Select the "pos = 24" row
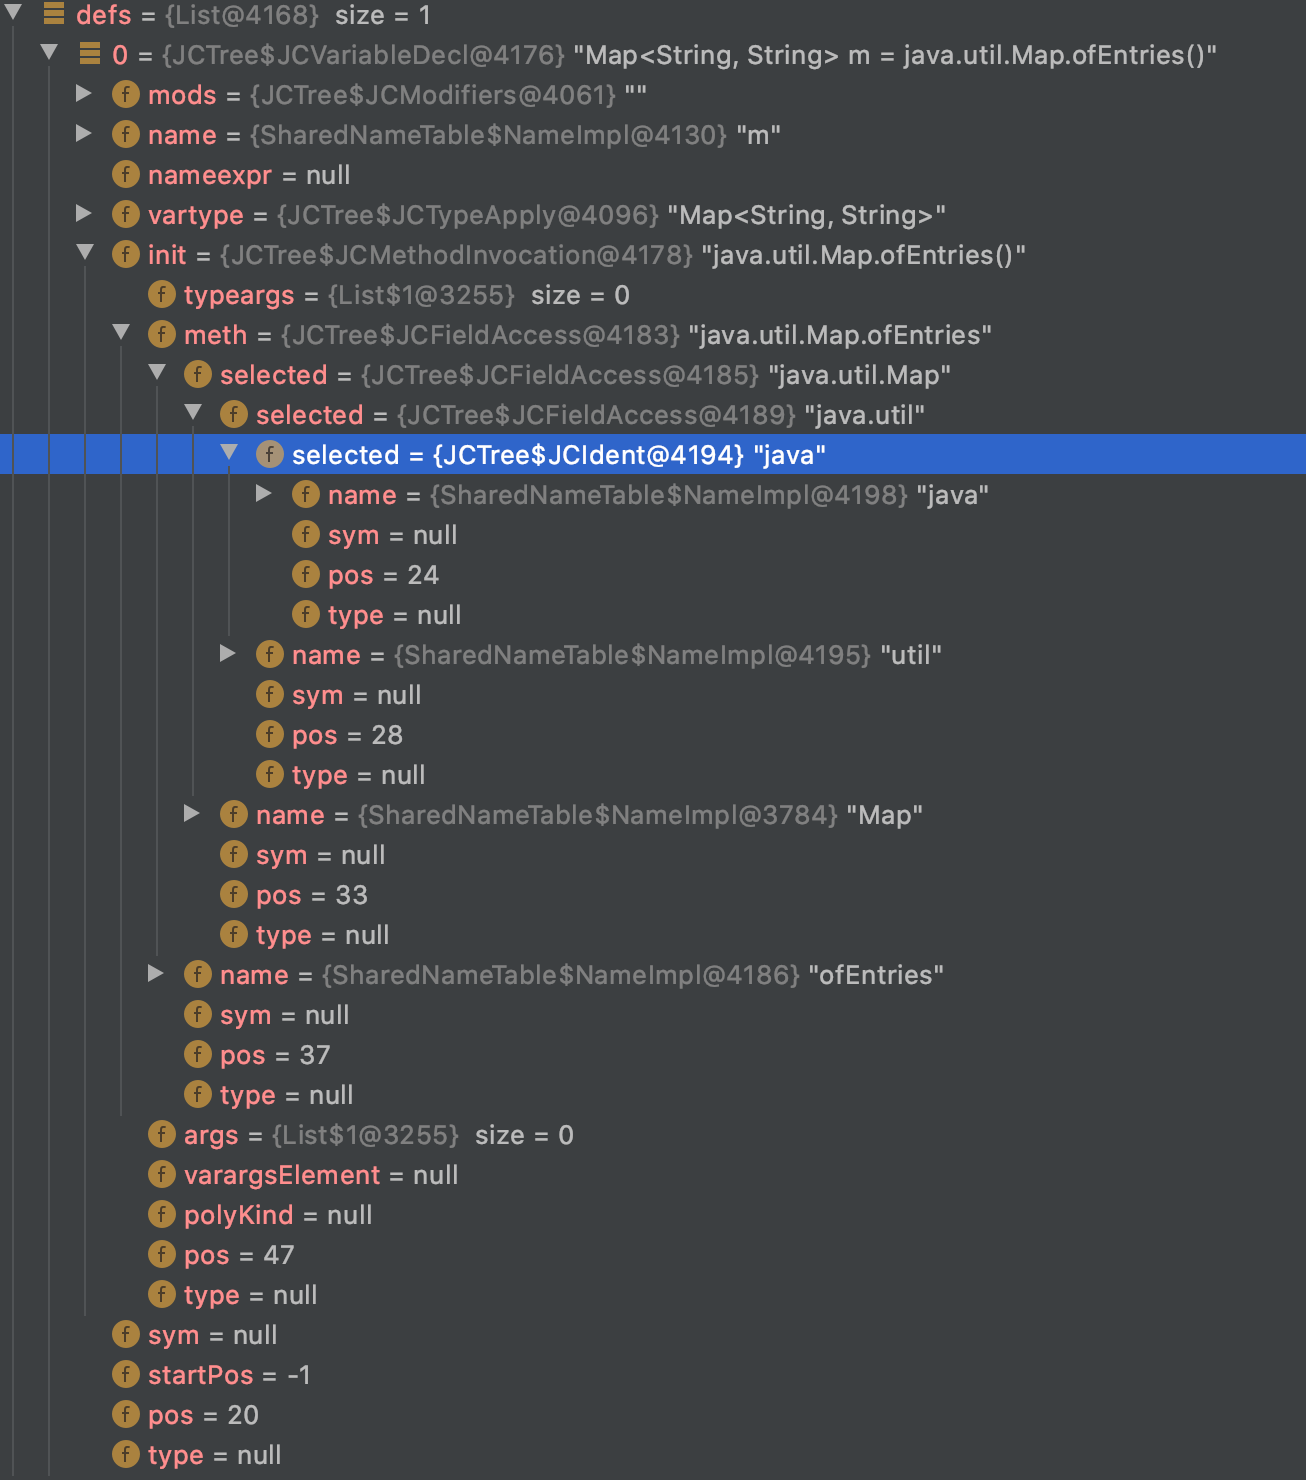The image size is (1306, 1480). point(653,574)
